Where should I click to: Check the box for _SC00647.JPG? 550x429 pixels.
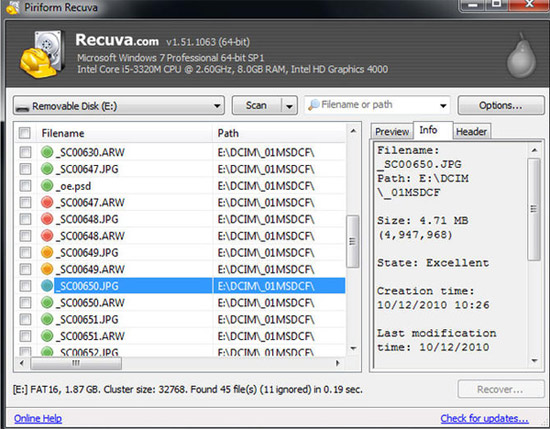25,169
